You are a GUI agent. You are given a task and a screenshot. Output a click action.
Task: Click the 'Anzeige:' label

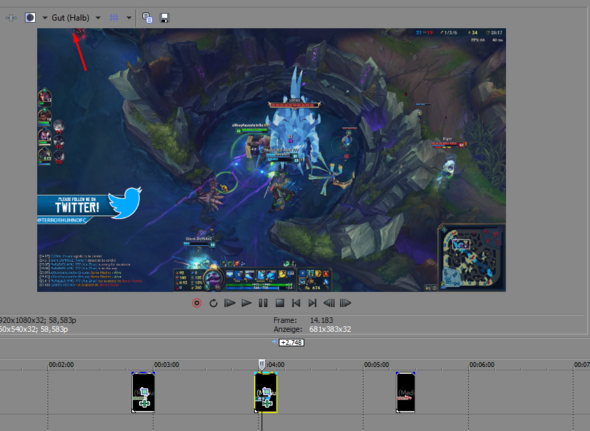click(288, 329)
